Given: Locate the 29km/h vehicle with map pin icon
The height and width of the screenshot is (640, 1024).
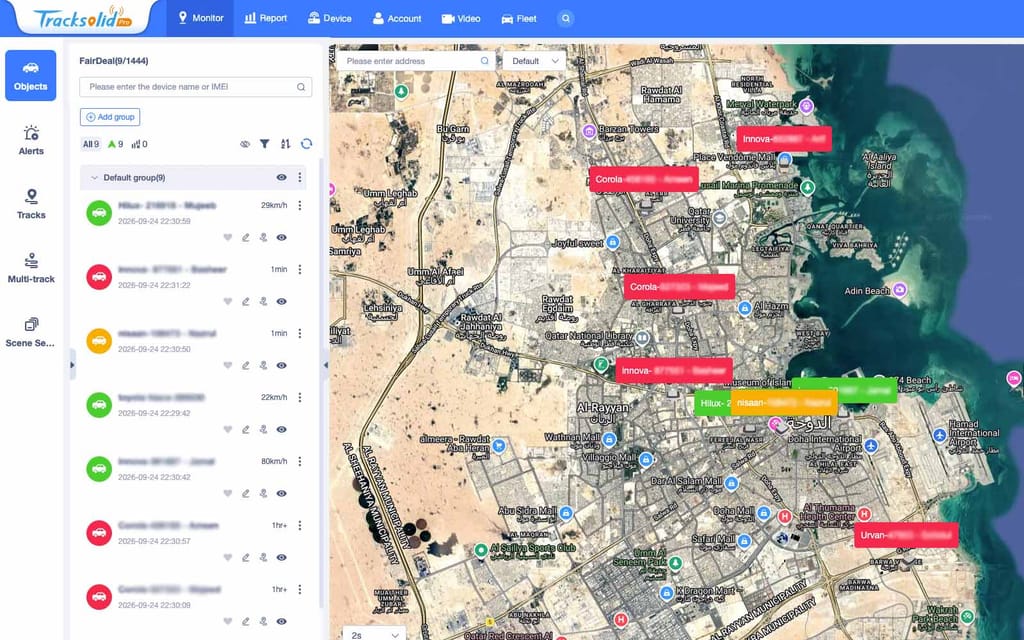Looking at the screenshot, I should (x=263, y=238).
